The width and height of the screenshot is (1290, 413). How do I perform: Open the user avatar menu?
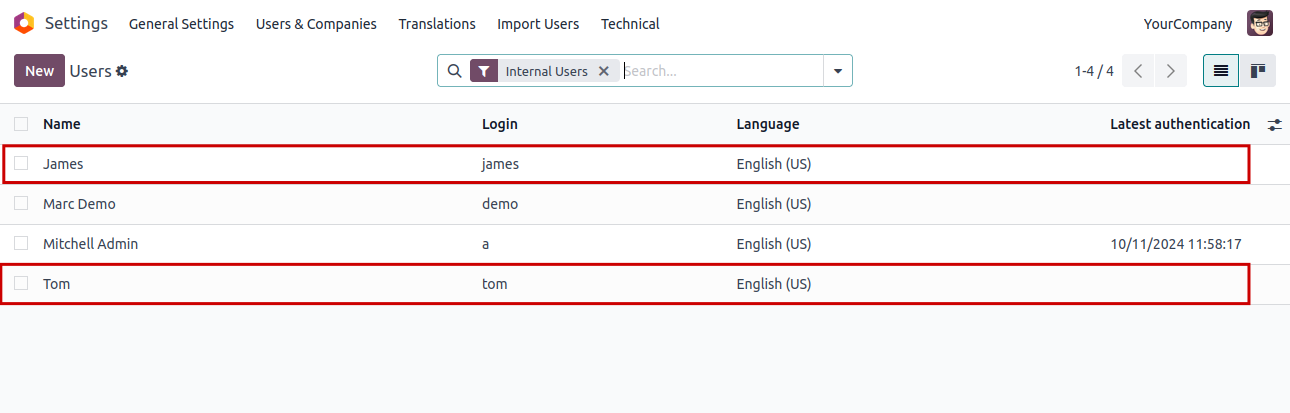[x=1260, y=23]
